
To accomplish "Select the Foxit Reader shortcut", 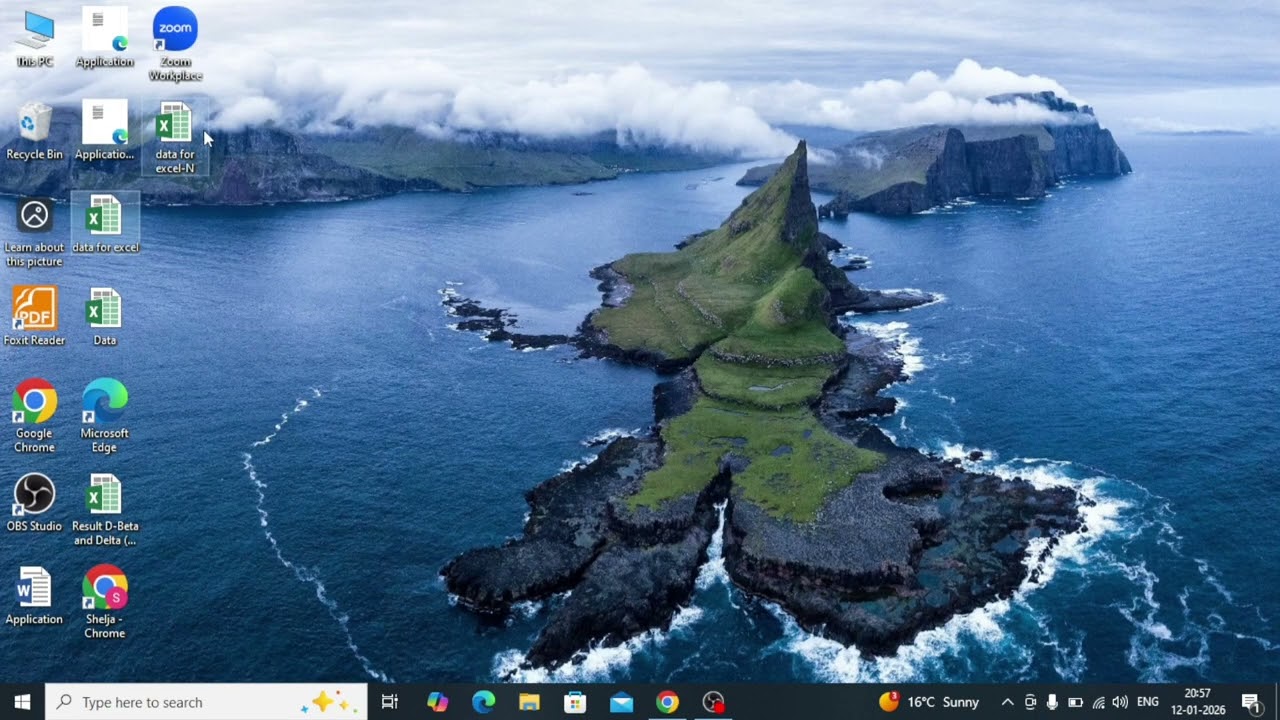I will [34, 317].
